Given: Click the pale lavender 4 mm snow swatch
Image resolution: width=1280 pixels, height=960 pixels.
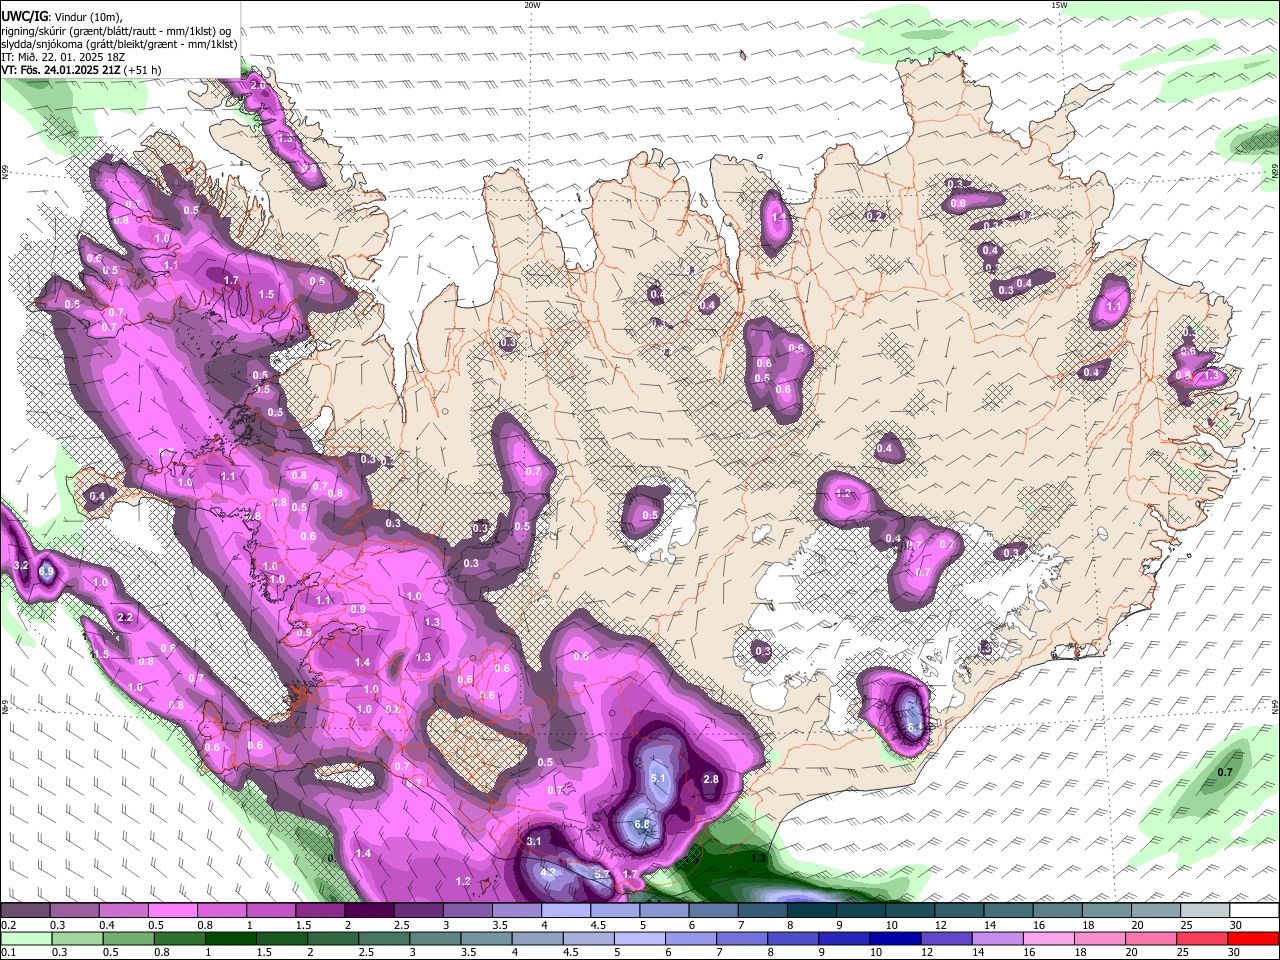Looking at the screenshot, I should 565,910.
